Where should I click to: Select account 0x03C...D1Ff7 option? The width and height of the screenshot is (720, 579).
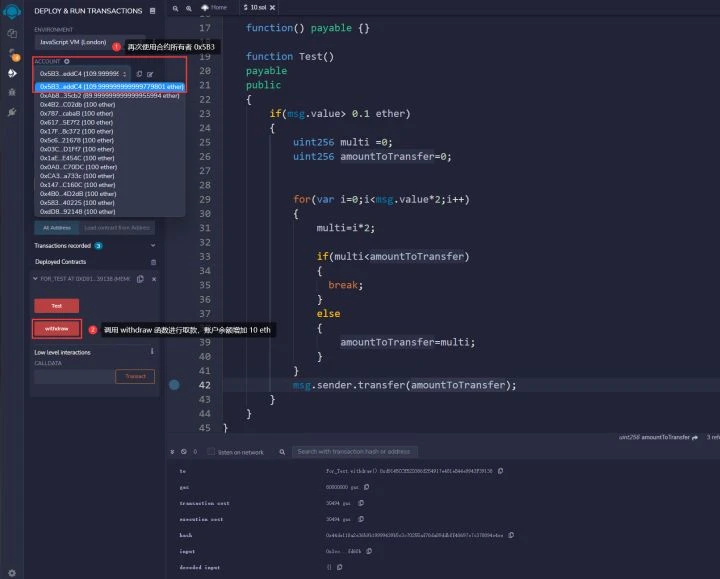(x=110, y=149)
